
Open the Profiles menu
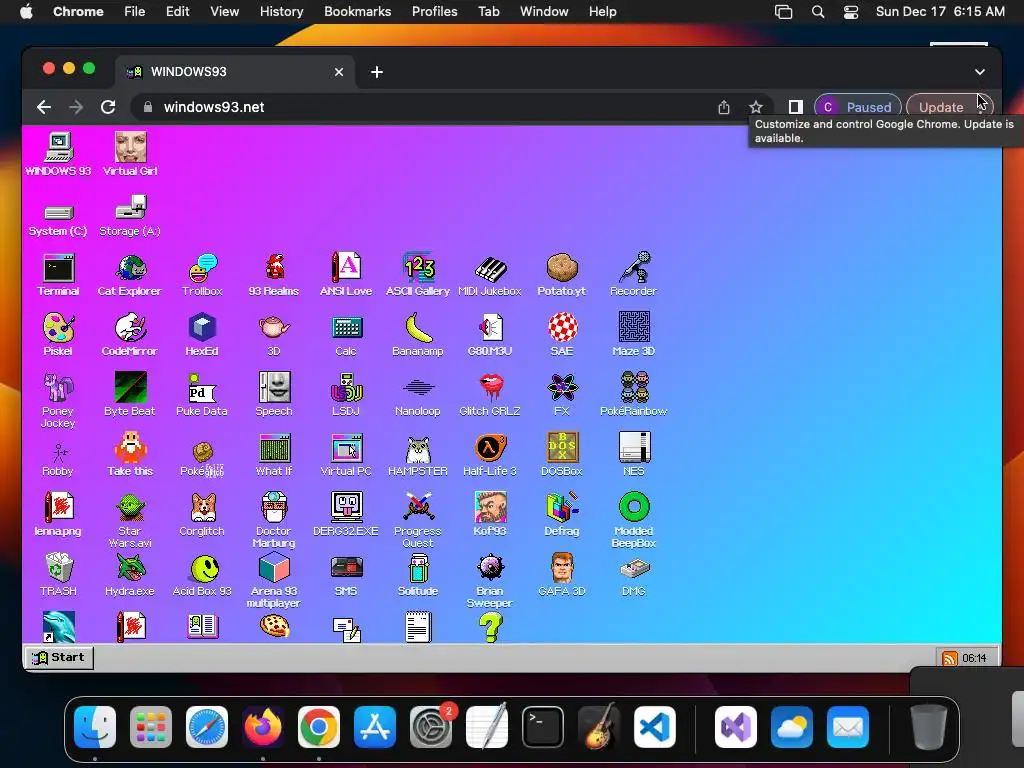coord(434,11)
